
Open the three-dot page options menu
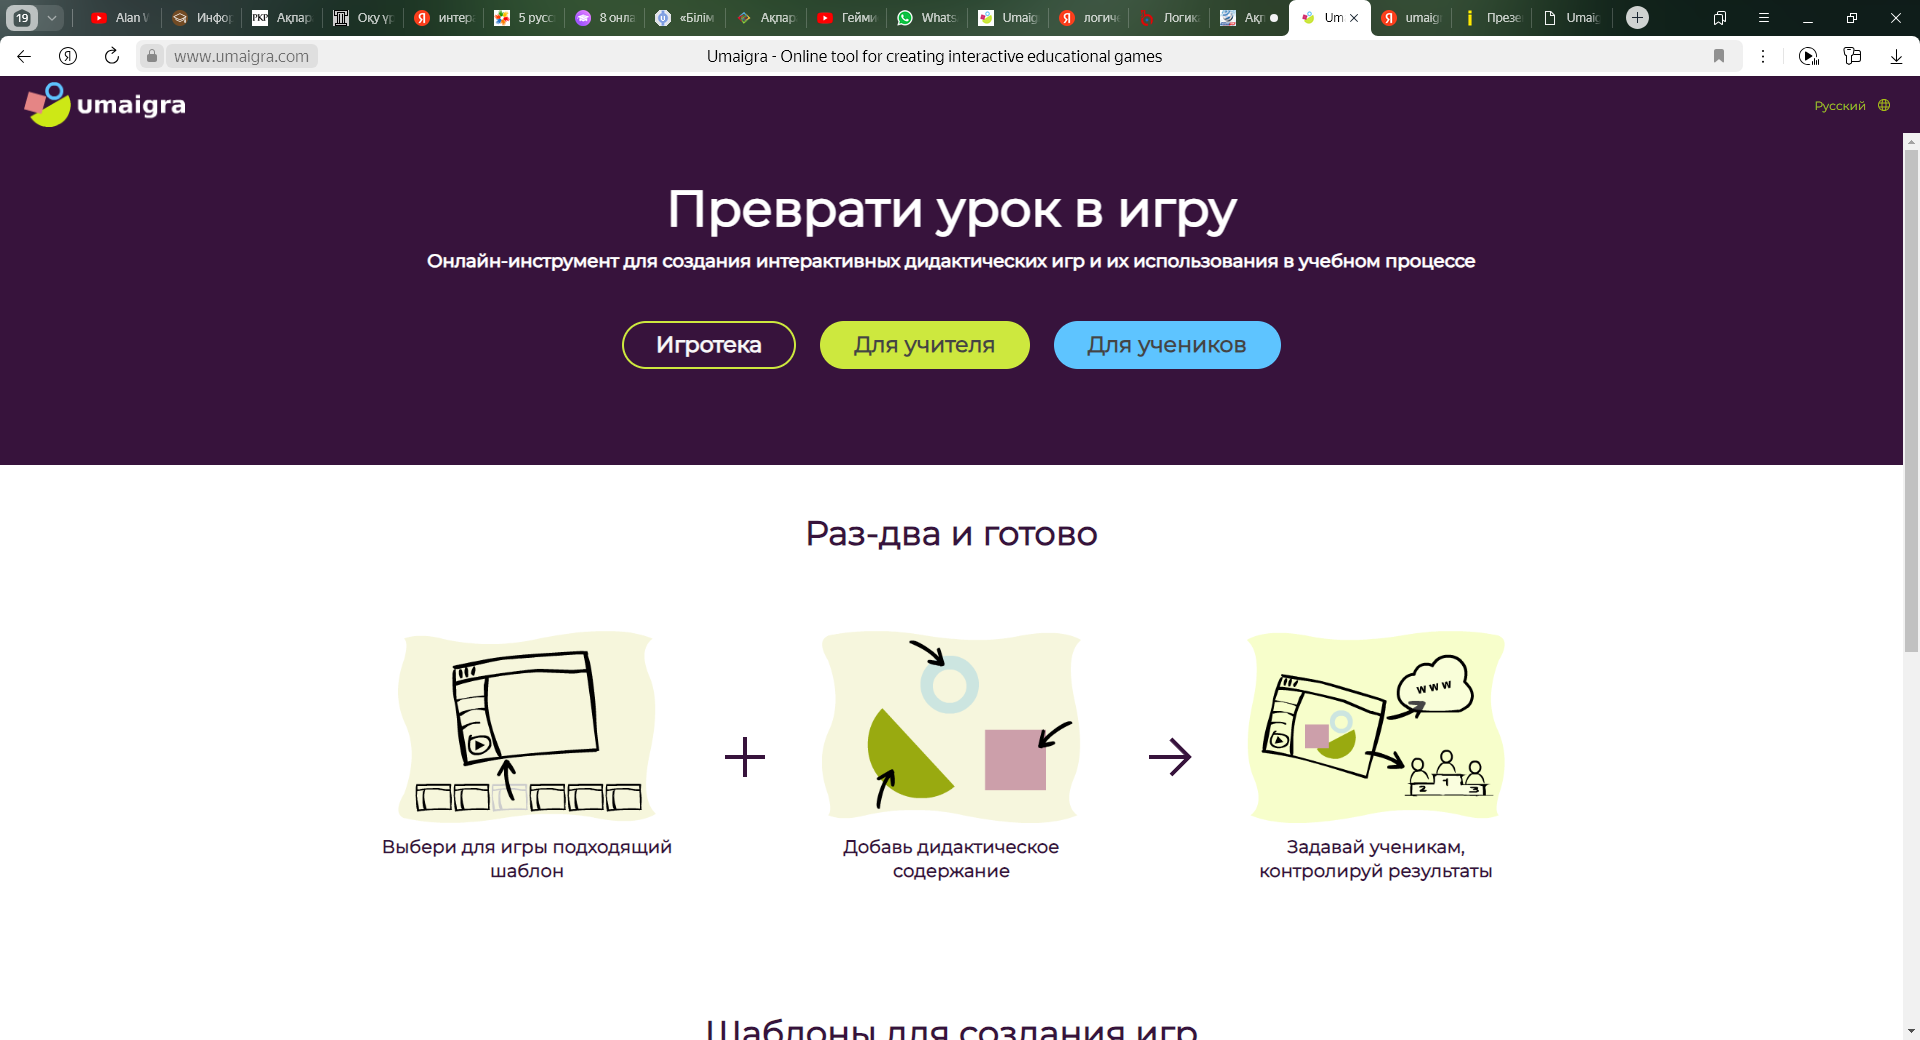pos(1763,56)
